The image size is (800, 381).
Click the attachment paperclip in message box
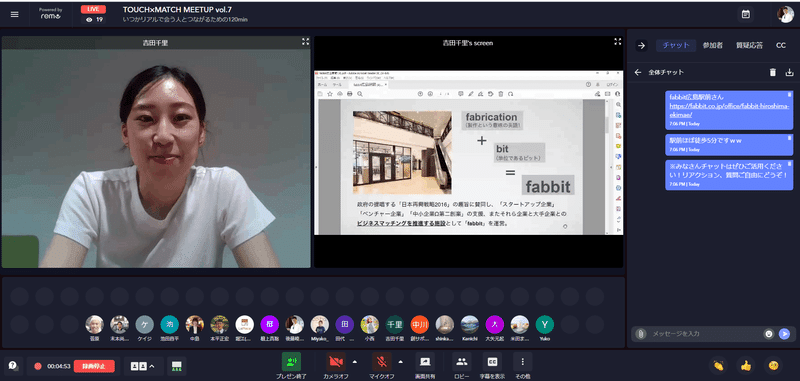(641, 334)
